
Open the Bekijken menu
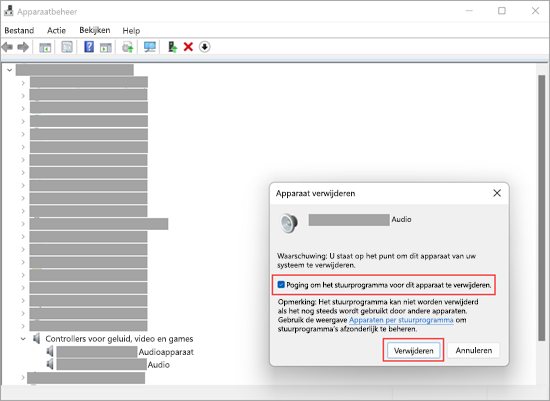point(95,30)
